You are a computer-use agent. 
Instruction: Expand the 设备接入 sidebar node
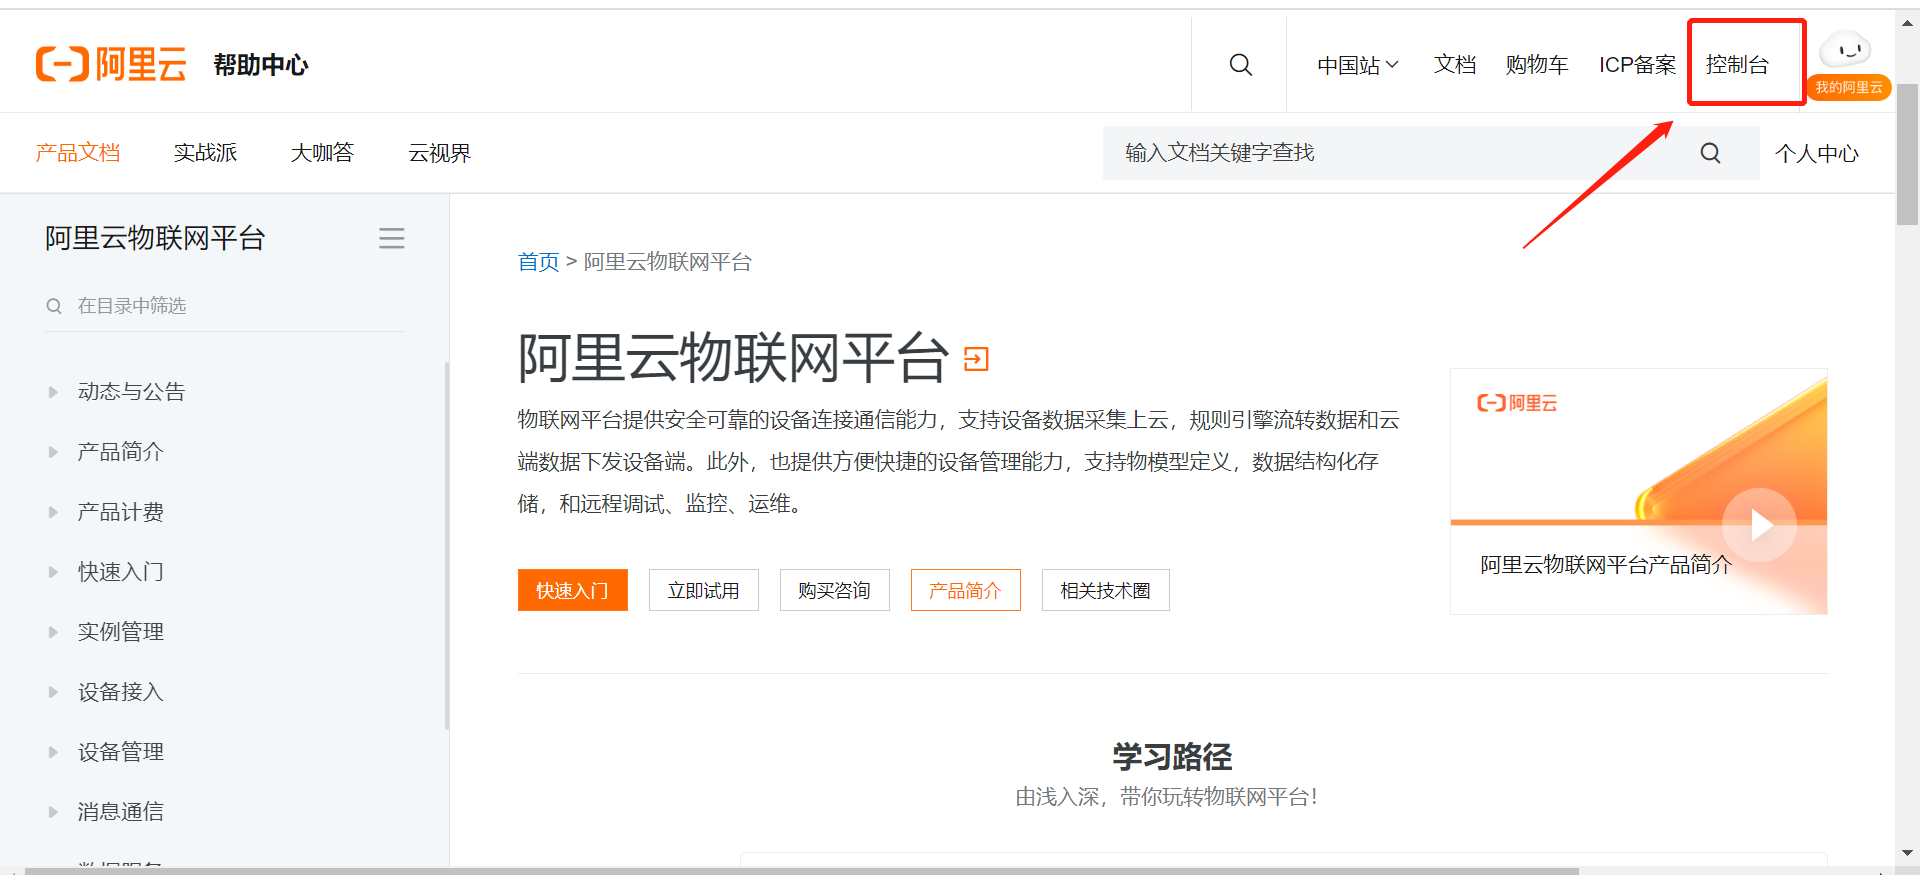[53, 692]
